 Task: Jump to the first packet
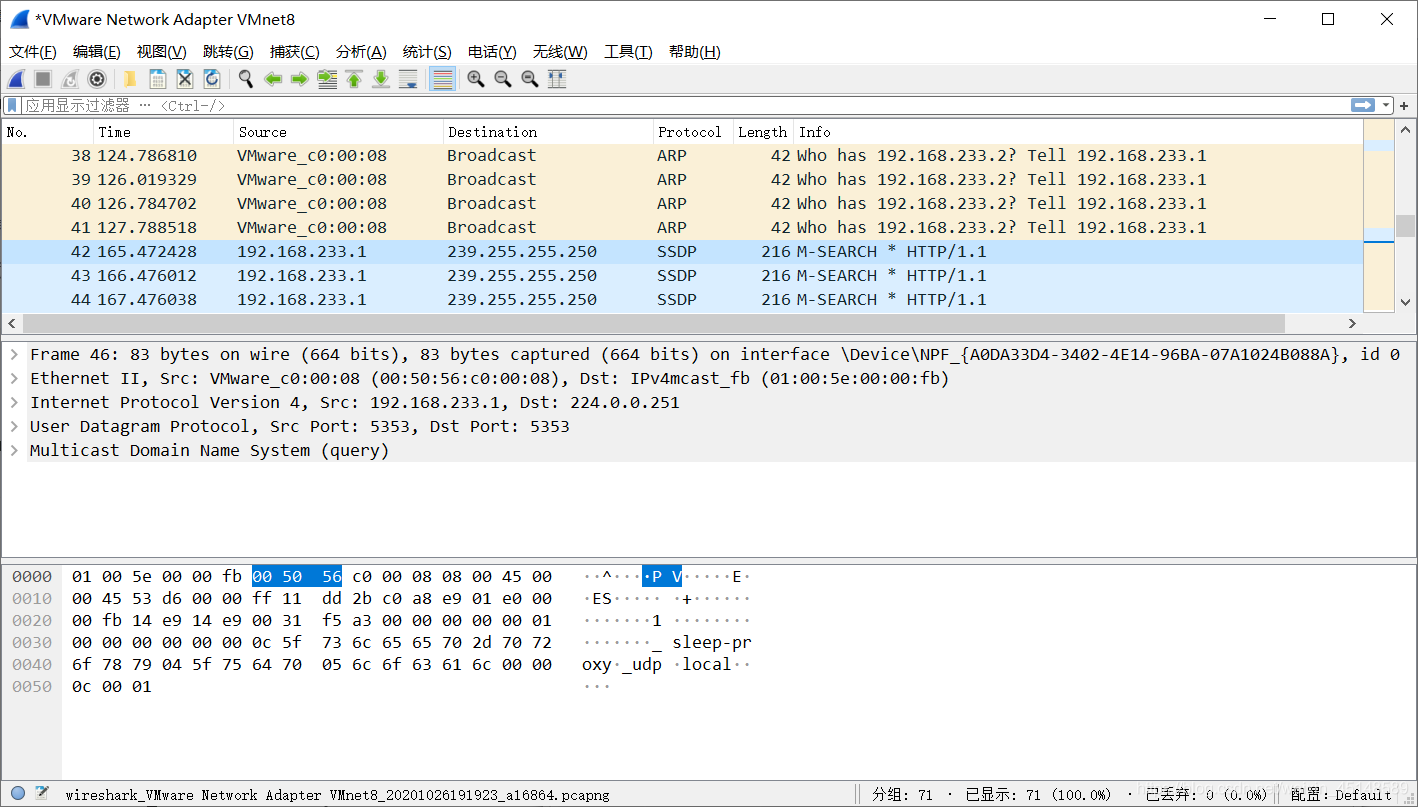tap(353, 79)
